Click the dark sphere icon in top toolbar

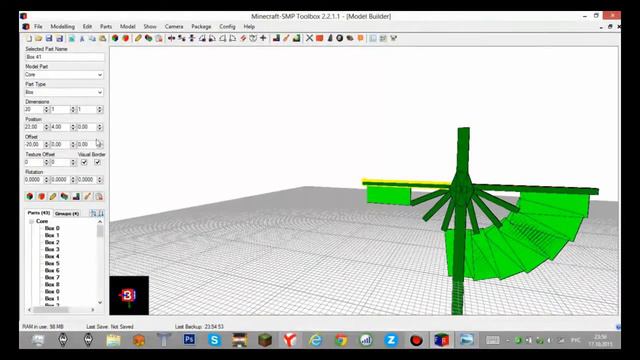pos(340,38)
